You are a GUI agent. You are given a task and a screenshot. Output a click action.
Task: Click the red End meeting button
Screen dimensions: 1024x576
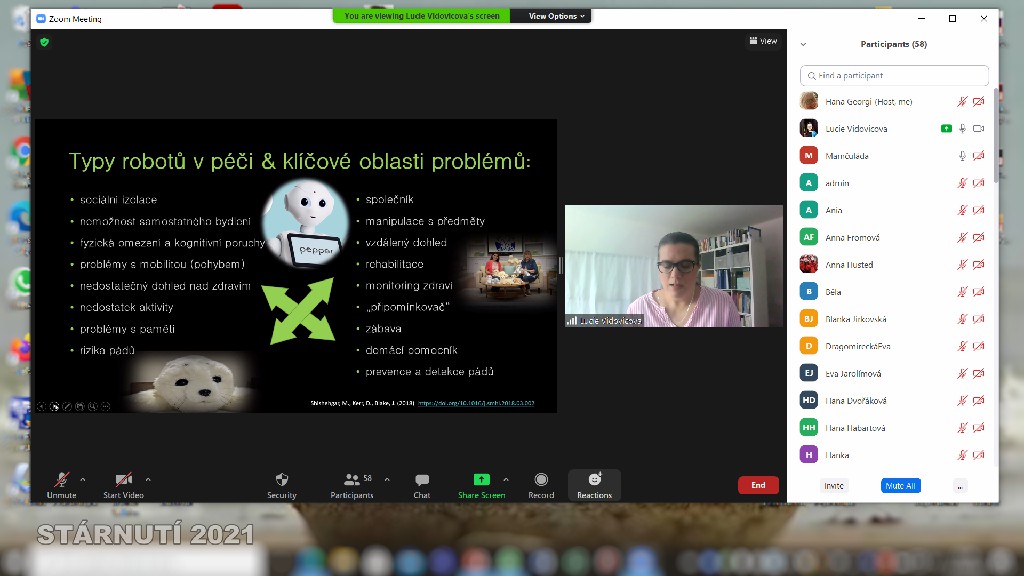pos(758,485)
